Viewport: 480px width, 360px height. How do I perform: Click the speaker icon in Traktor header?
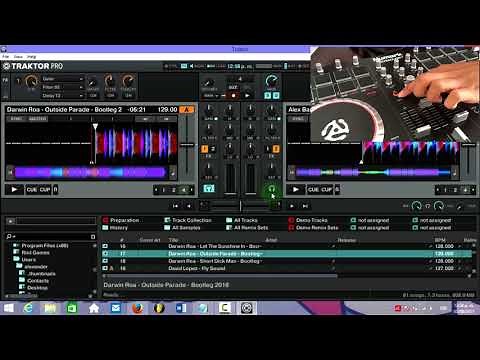click(x=191, y=66)
